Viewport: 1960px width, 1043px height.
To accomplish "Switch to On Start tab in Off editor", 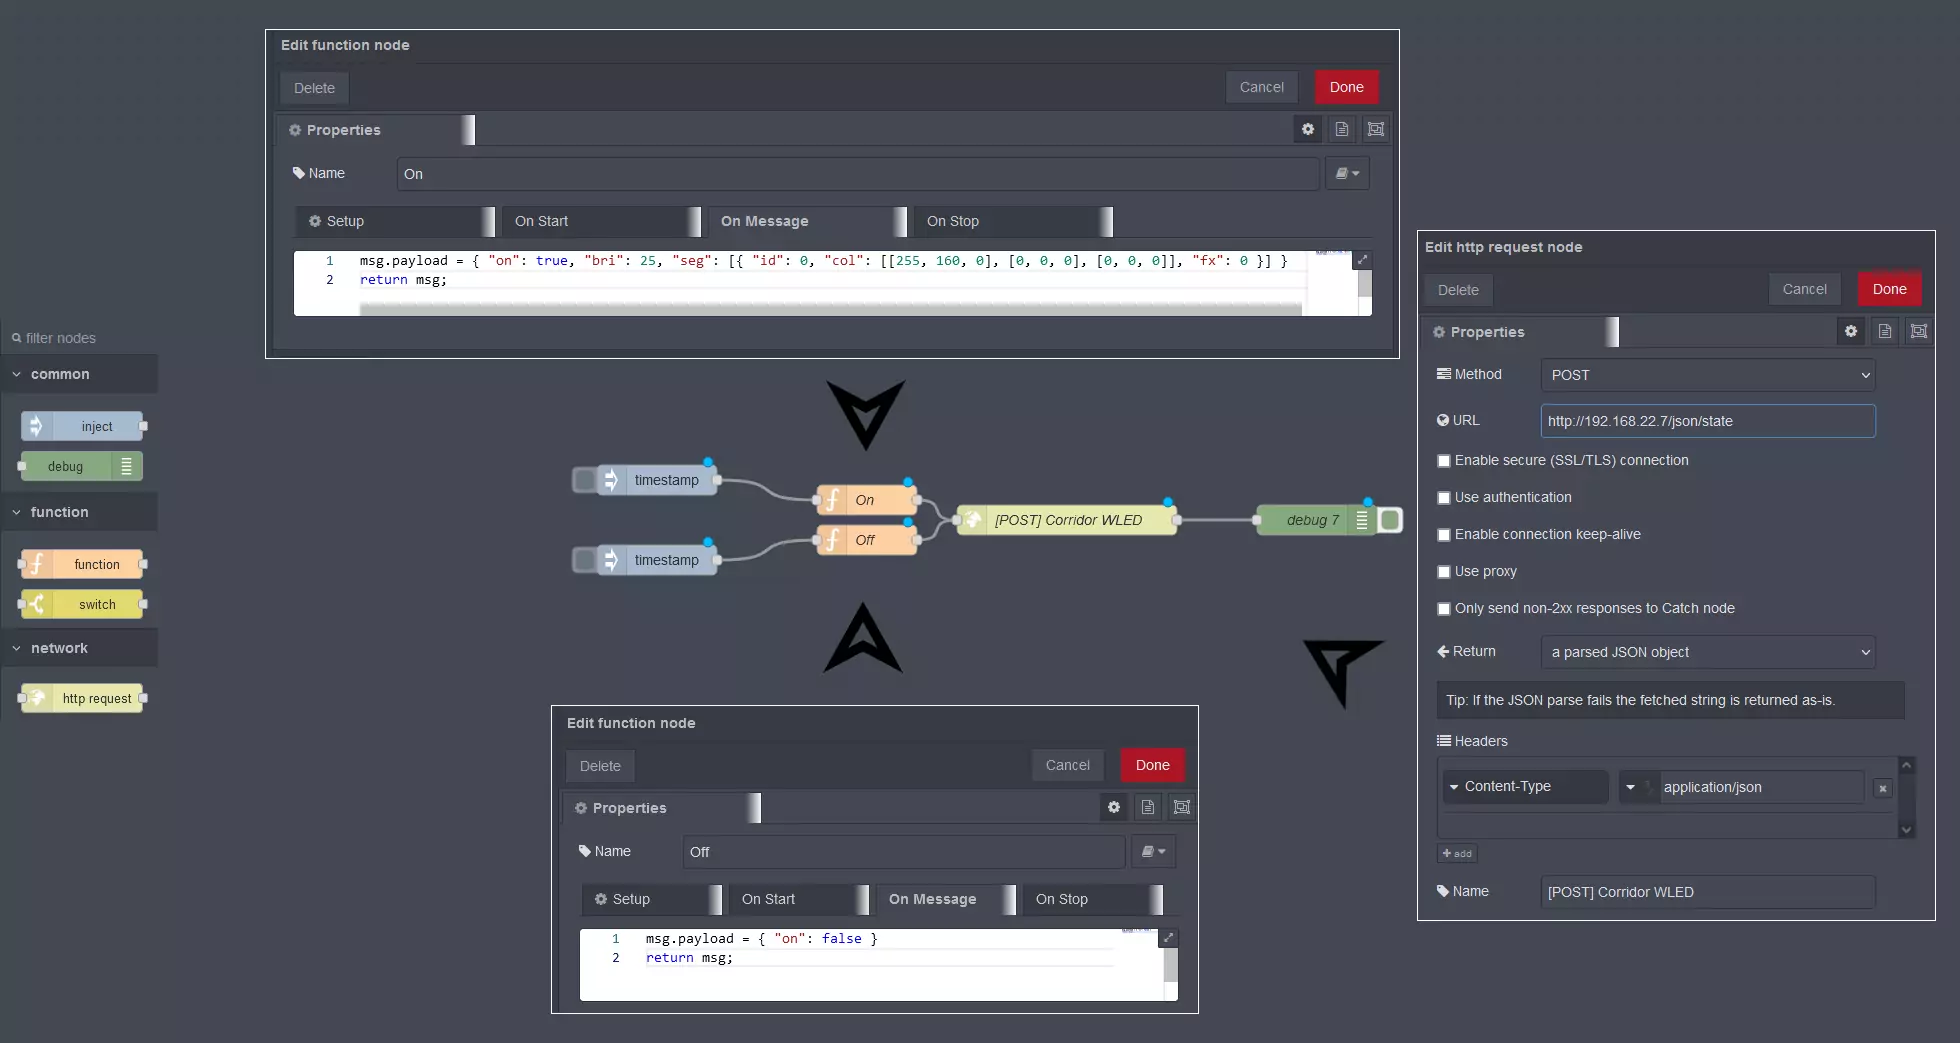I will point(799,899).
